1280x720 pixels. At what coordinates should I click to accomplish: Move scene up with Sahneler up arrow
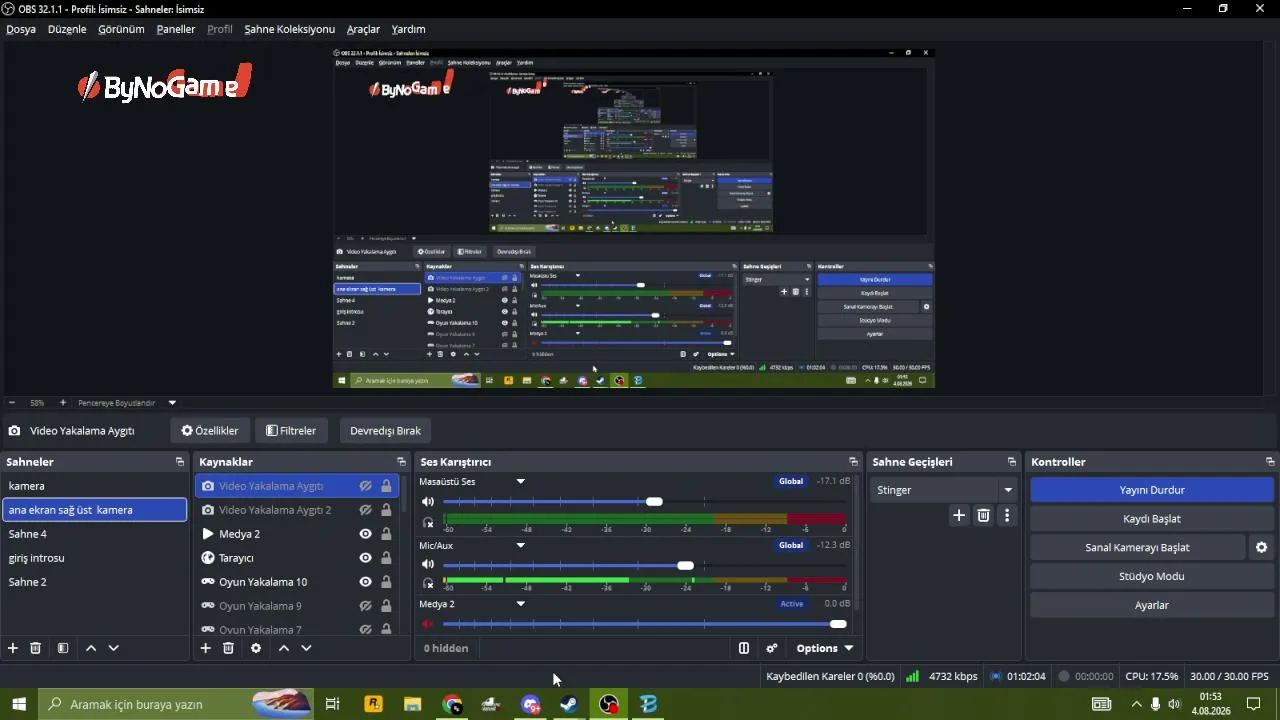point(91,648)
